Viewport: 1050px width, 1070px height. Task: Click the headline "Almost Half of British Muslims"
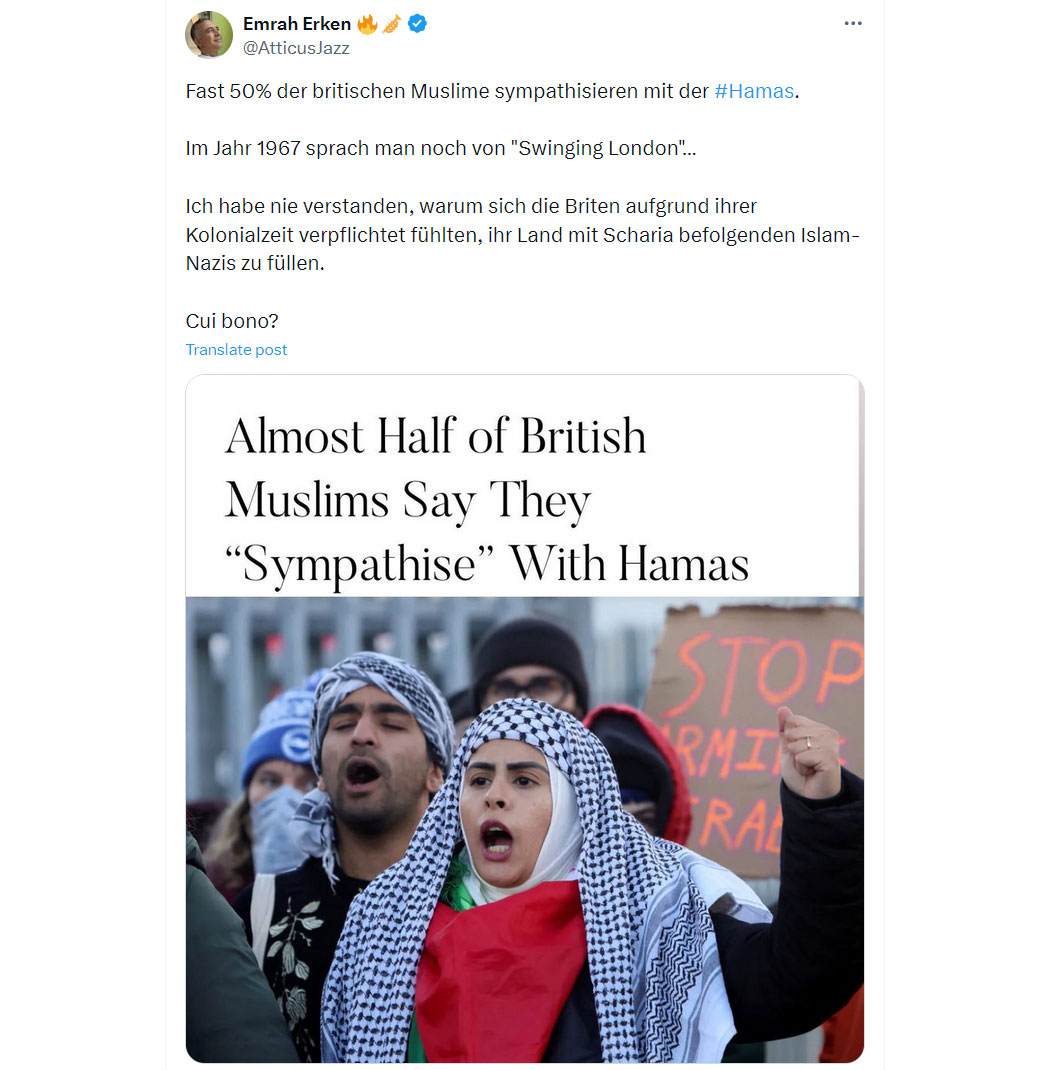[x=436, y=467]
